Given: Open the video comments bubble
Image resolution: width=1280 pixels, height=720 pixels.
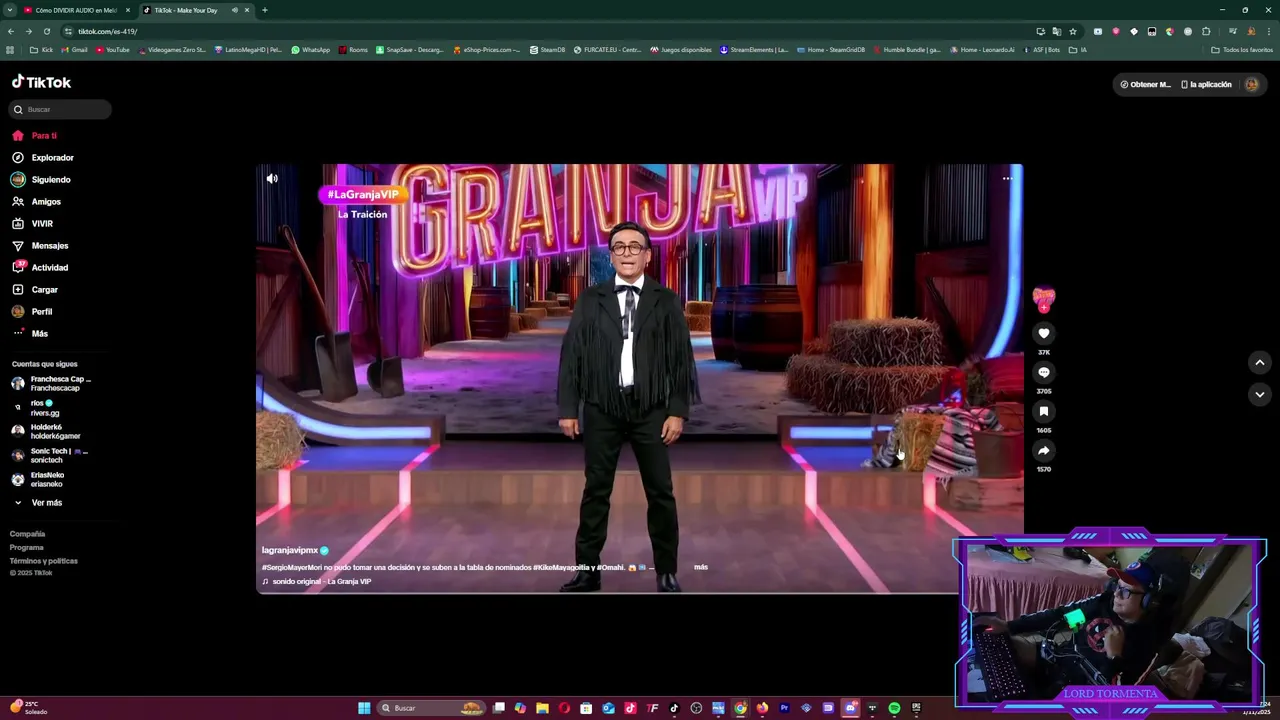Looking at the screenshot, I should point(1044,372).
